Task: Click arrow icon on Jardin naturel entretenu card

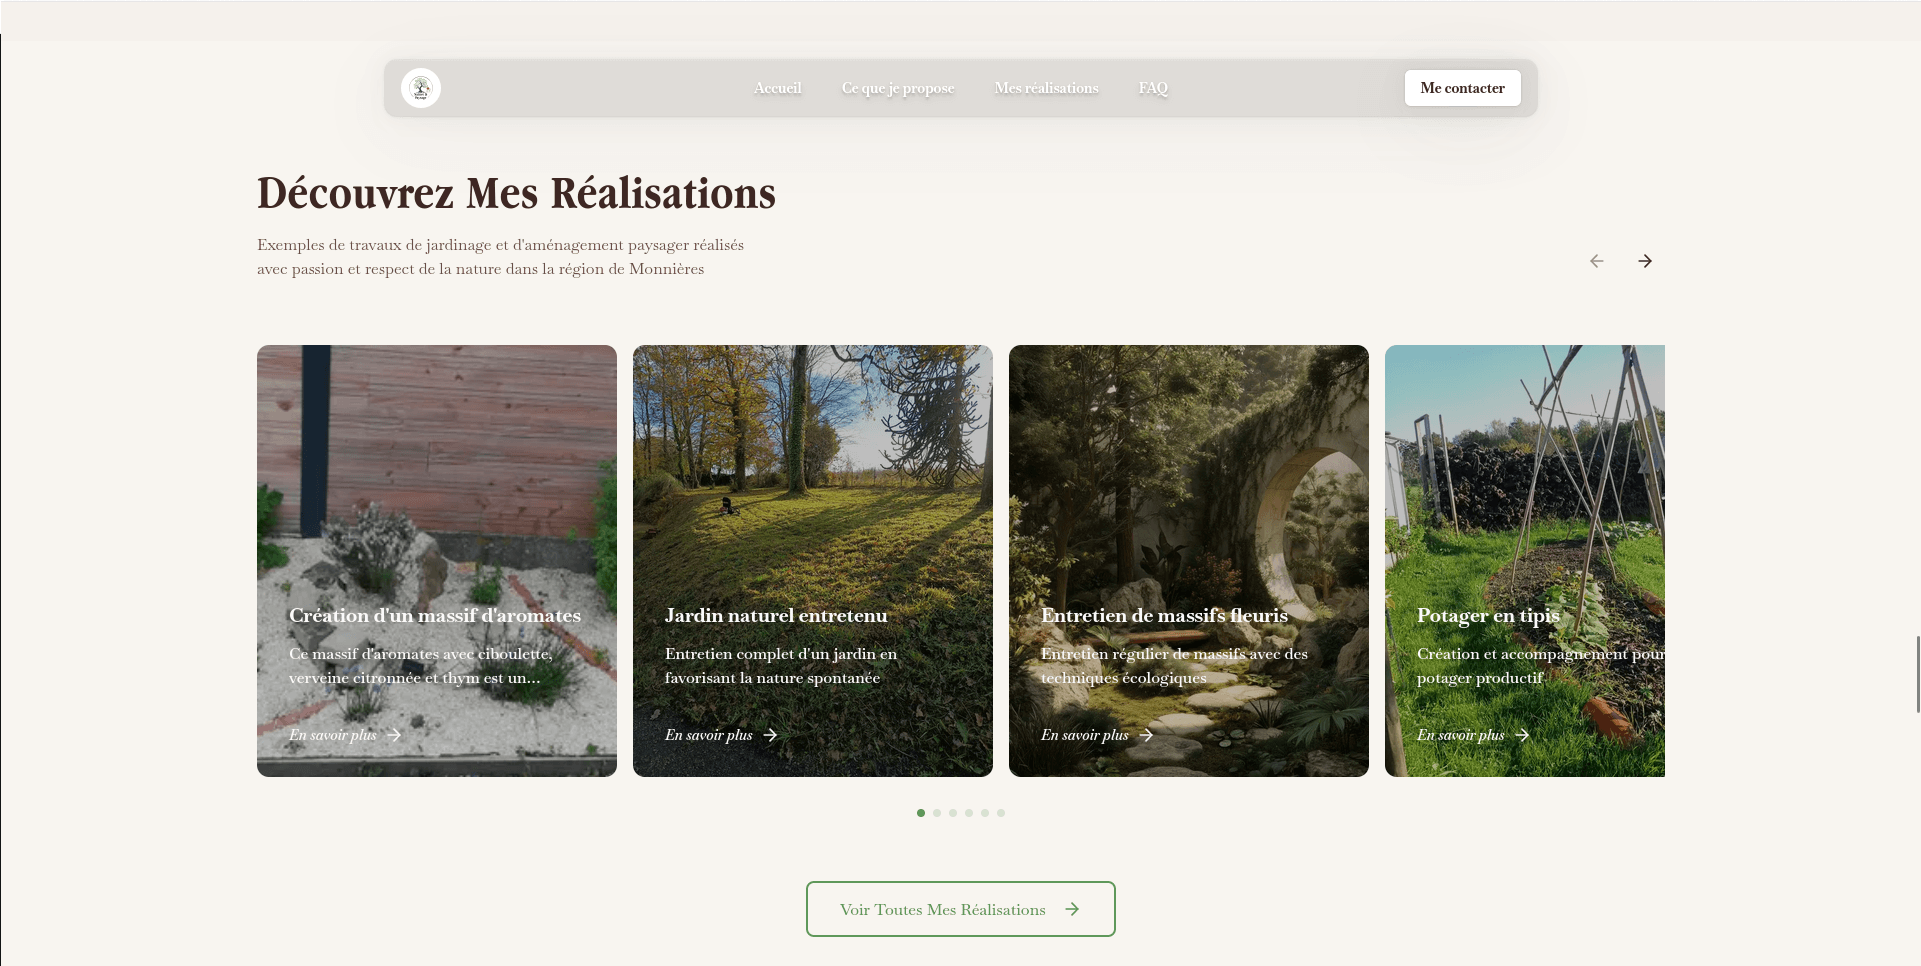Action: click(770, 735)
